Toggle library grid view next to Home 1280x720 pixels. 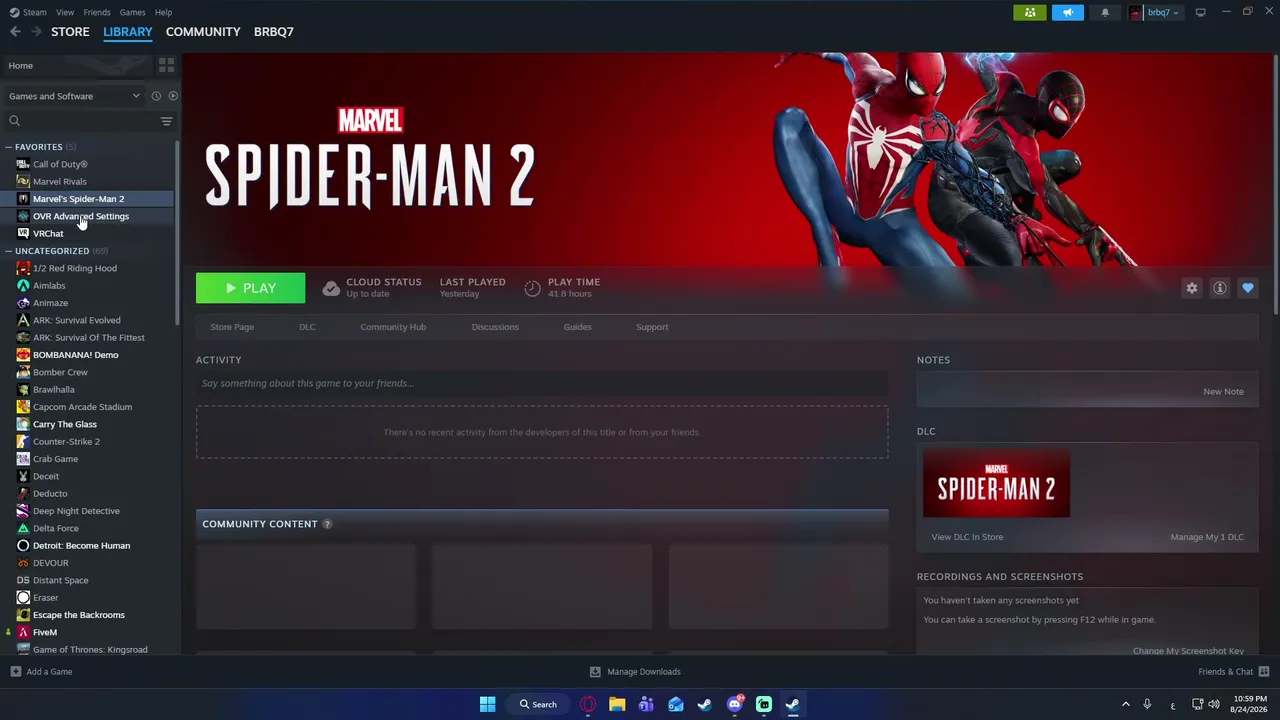[166, 65]
